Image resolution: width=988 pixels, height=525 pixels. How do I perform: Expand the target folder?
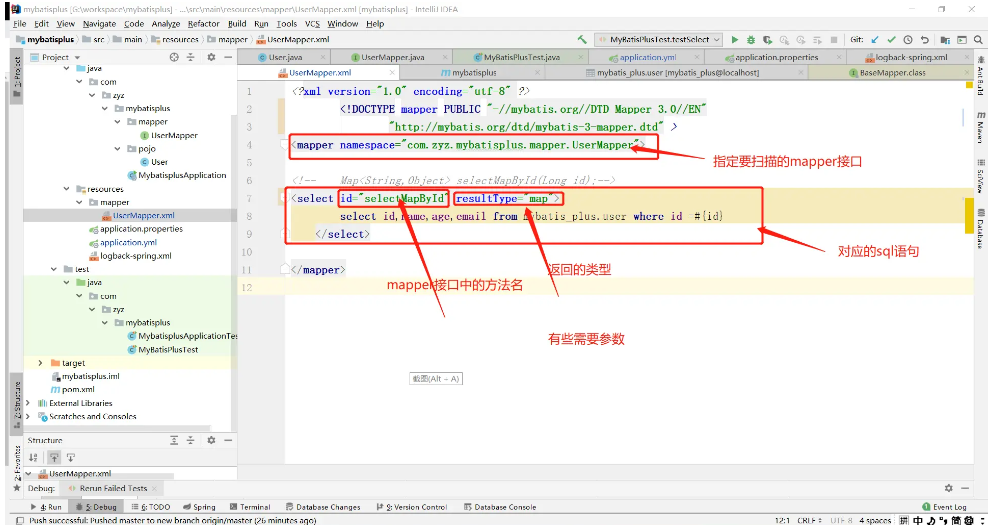pos(40,363)
